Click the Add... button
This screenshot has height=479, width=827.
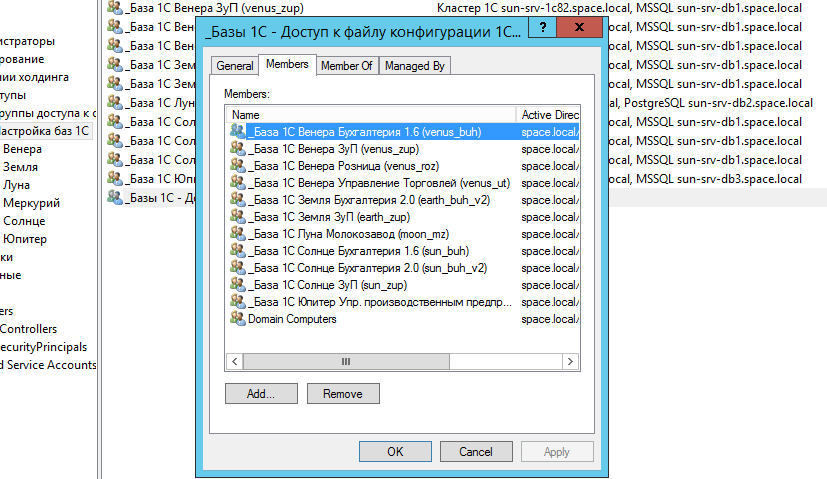point(261,394)
